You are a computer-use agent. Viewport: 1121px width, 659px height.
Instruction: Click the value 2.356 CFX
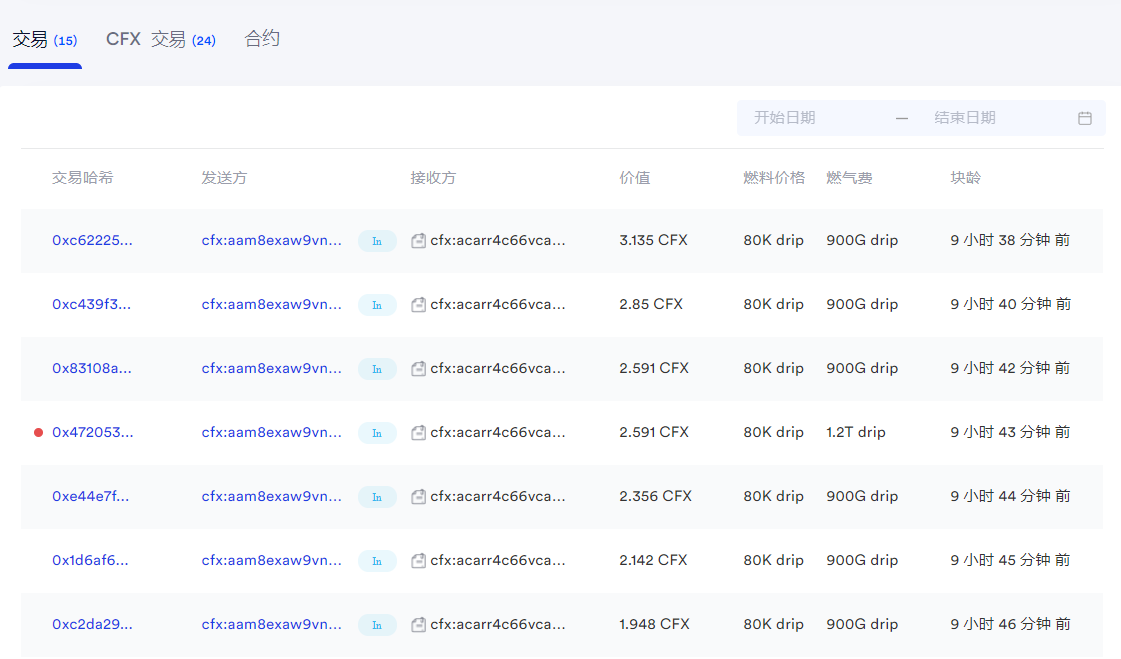click(656, 496)
